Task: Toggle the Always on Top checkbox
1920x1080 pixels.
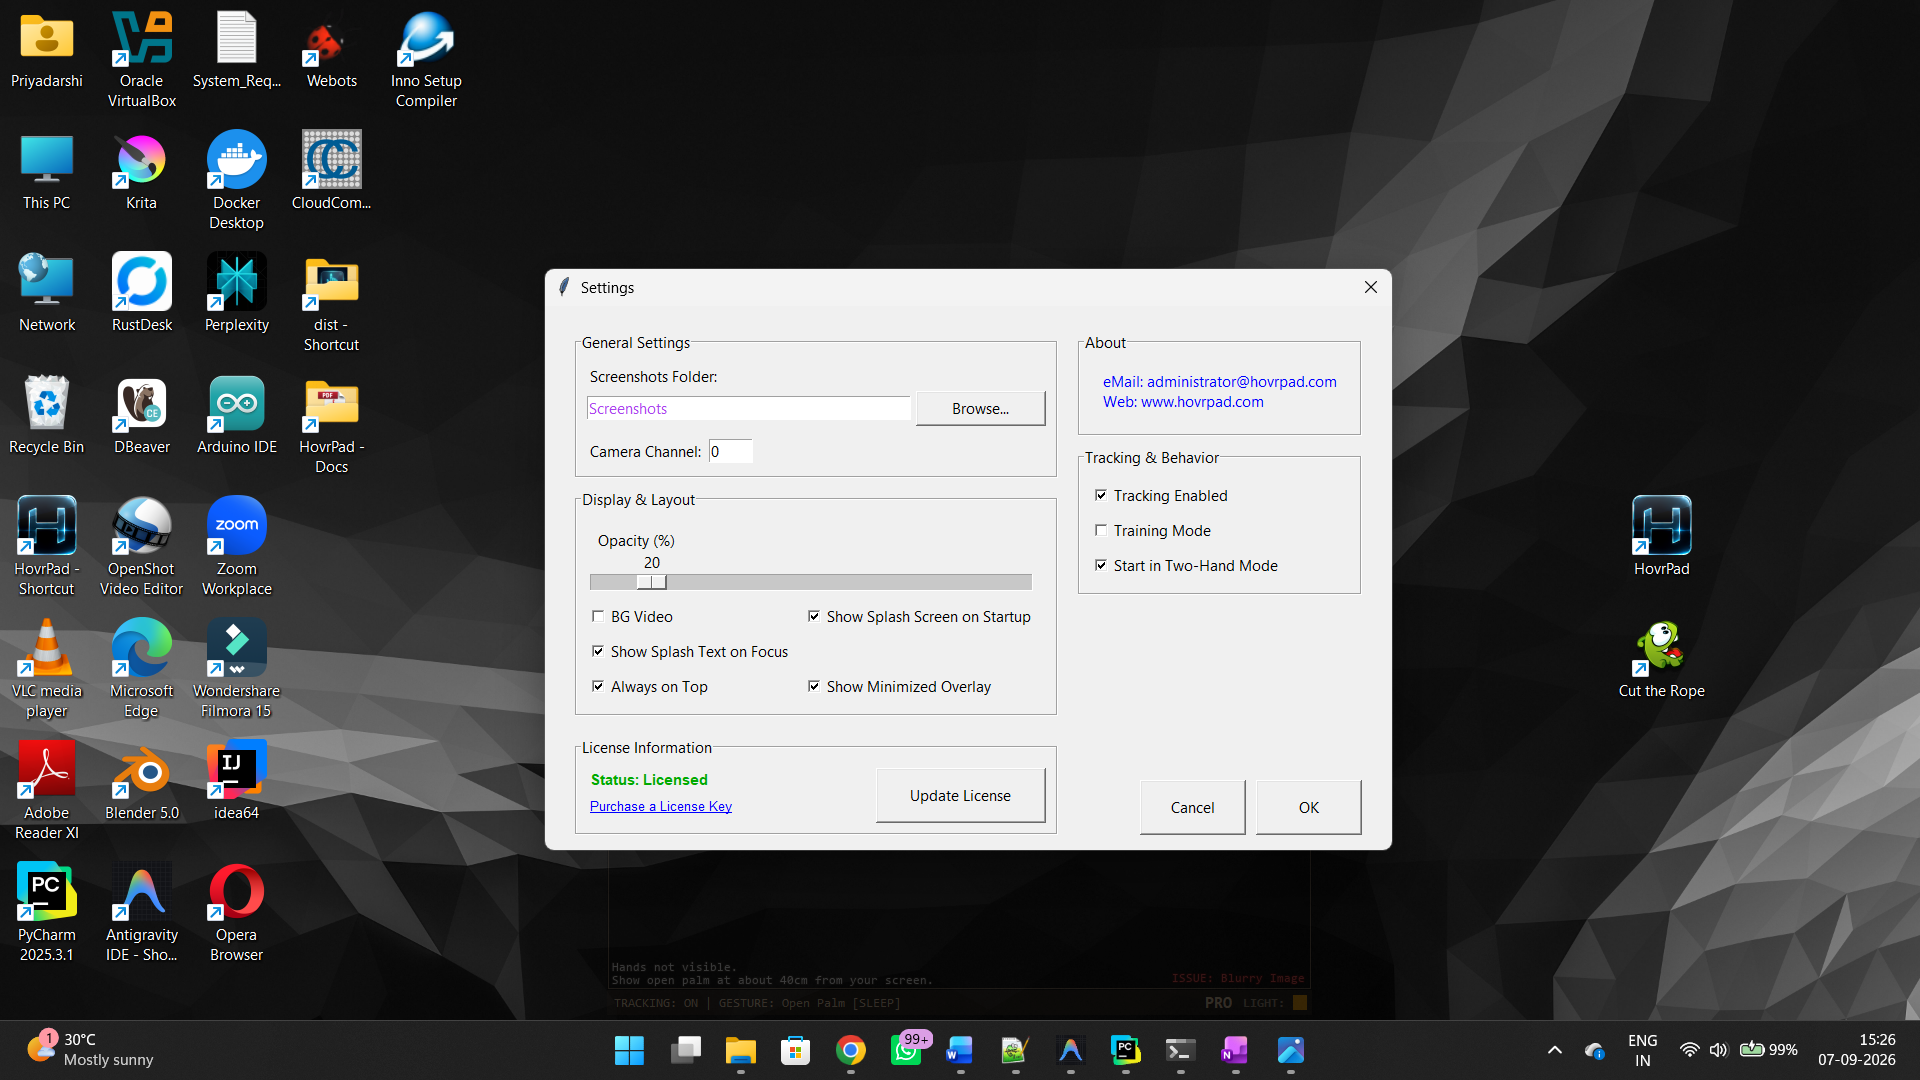Action: click(x=598, y=686)
